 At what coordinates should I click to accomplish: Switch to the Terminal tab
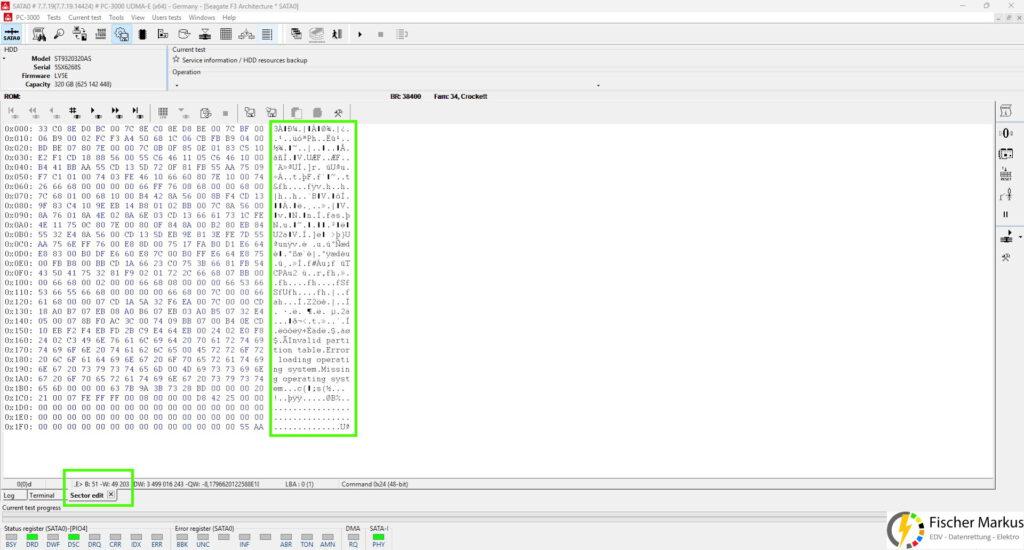42,495
